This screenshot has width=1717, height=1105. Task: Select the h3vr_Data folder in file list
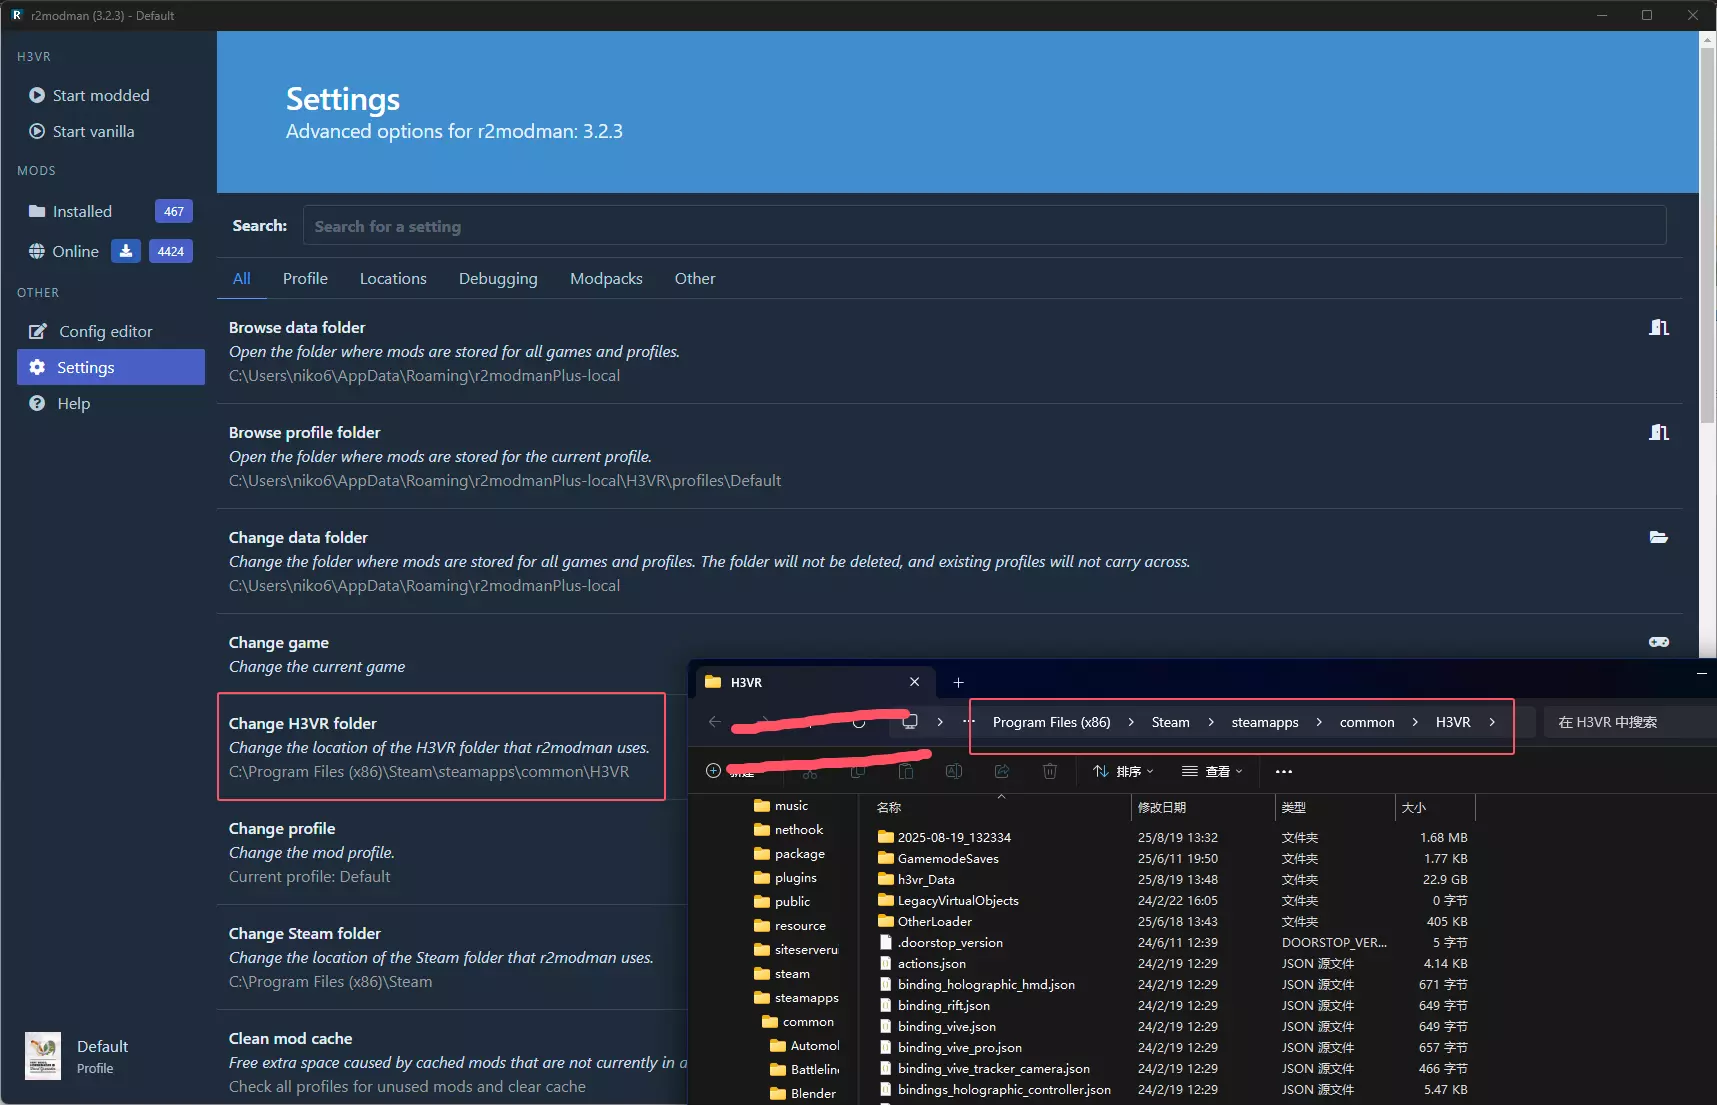[x=917, y=880]
